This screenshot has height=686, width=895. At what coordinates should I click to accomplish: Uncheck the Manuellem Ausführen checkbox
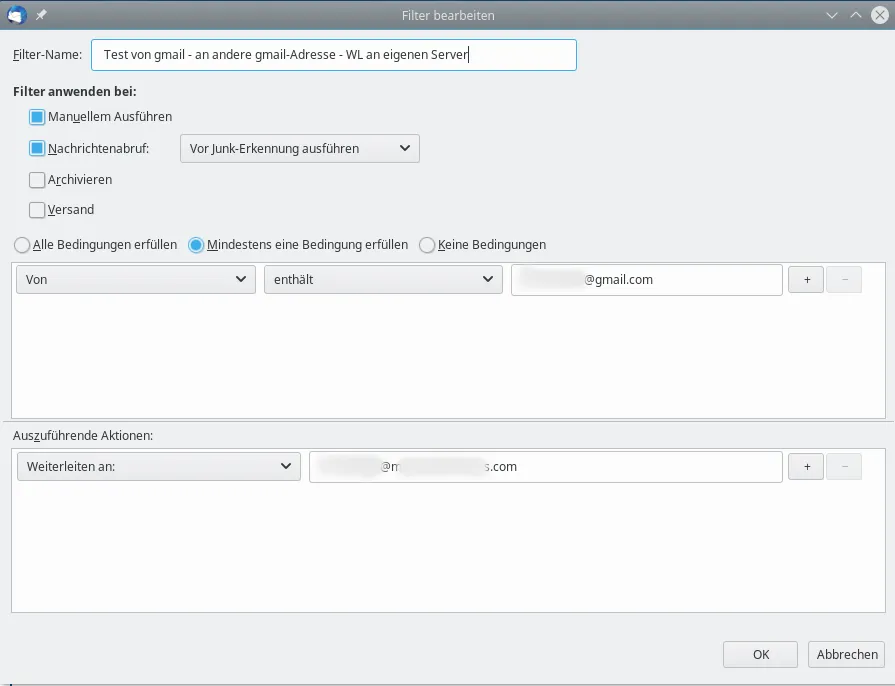tap(37, 117)
